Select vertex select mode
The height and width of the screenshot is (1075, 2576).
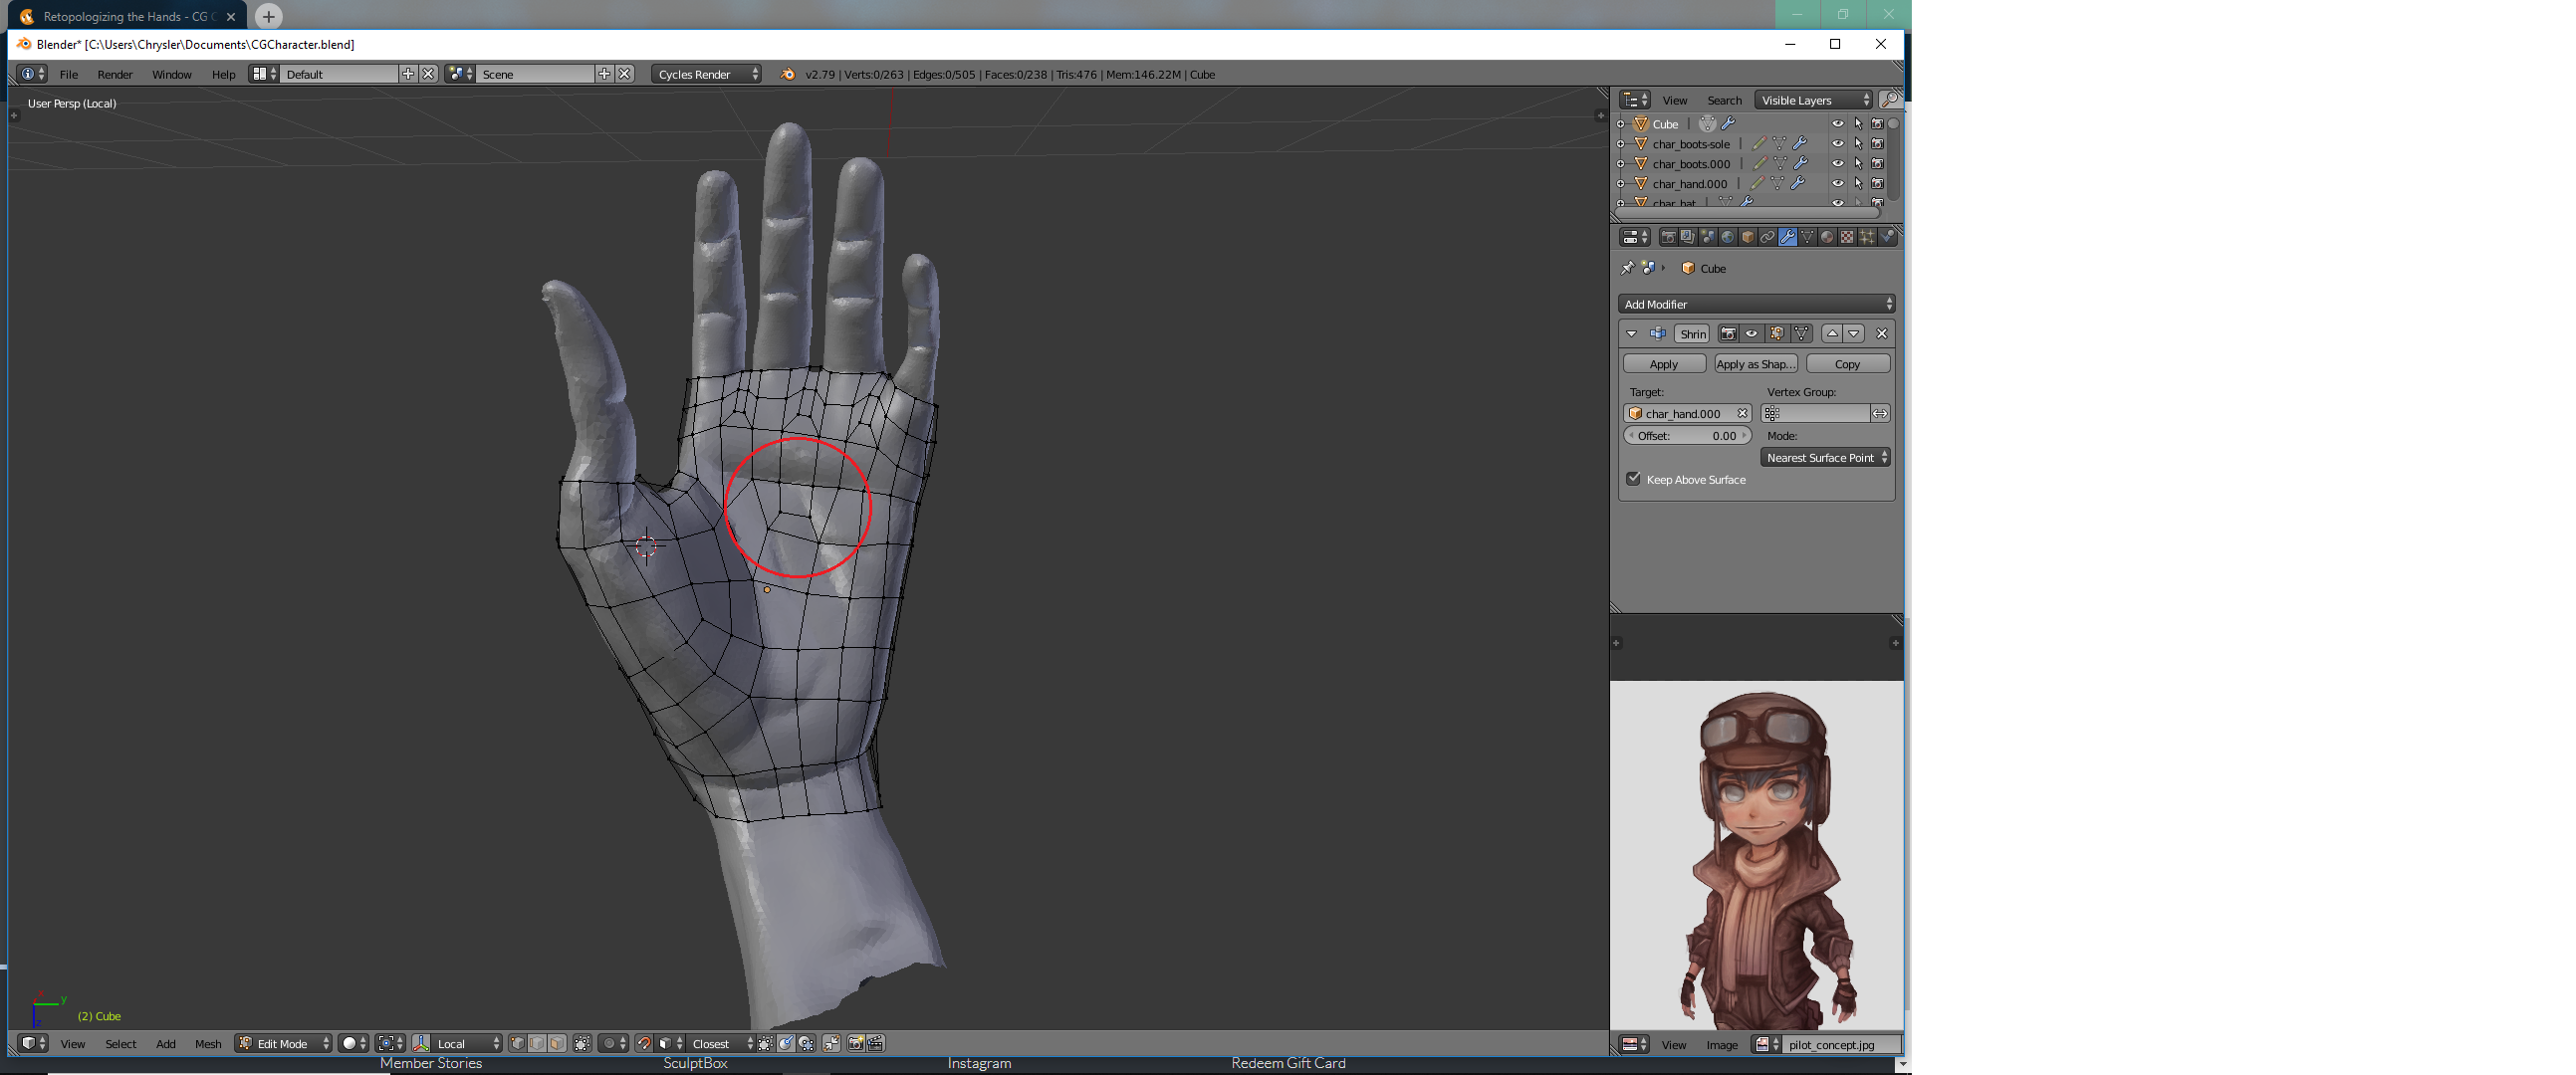tap(517, 1043)
